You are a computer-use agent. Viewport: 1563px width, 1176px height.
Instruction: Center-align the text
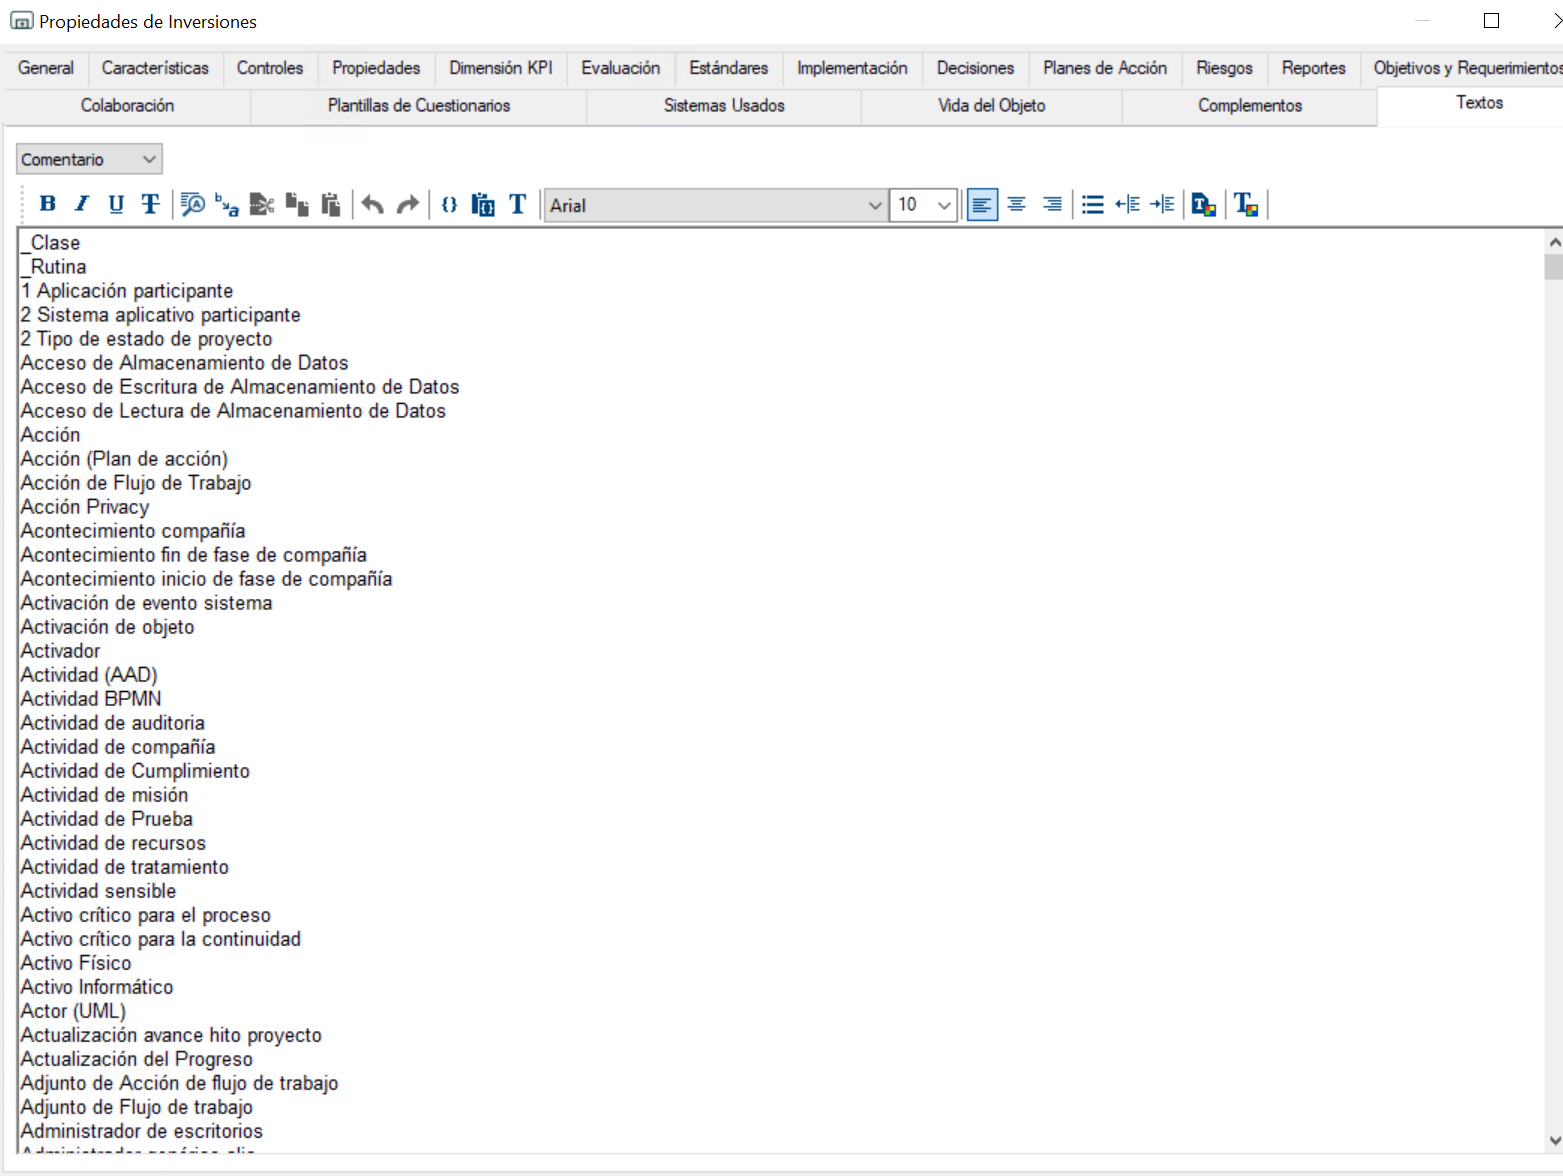(x=1017, y=204)
